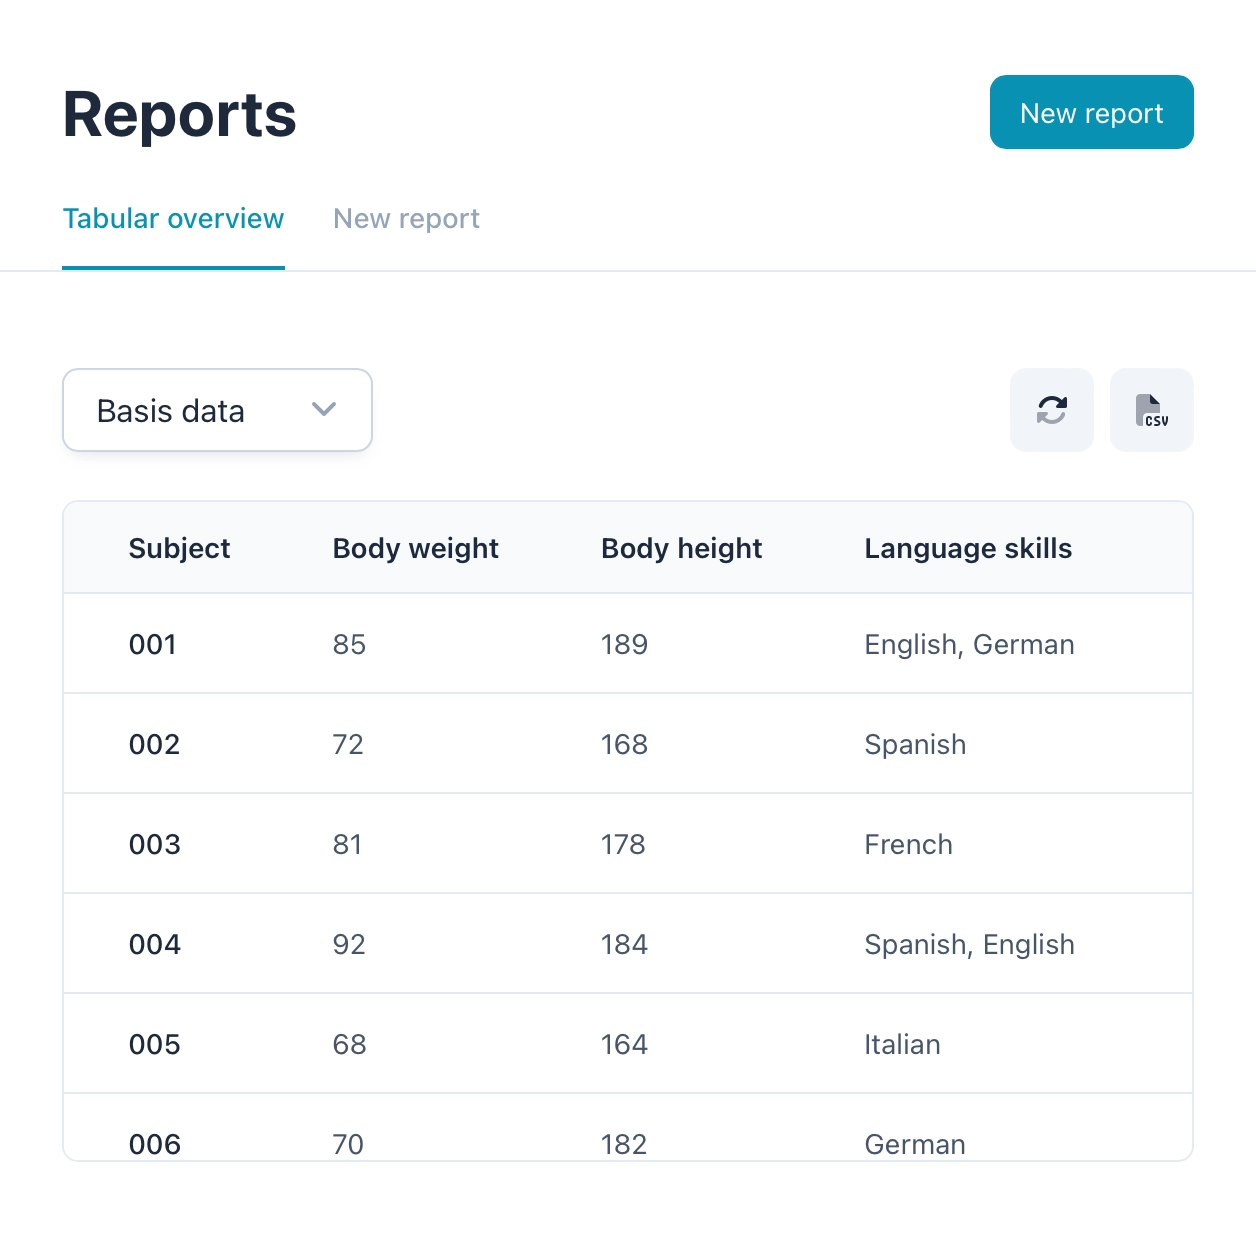Screen dimensions: 1256x1256
Task: Click body height value 178
Action: 623,844
